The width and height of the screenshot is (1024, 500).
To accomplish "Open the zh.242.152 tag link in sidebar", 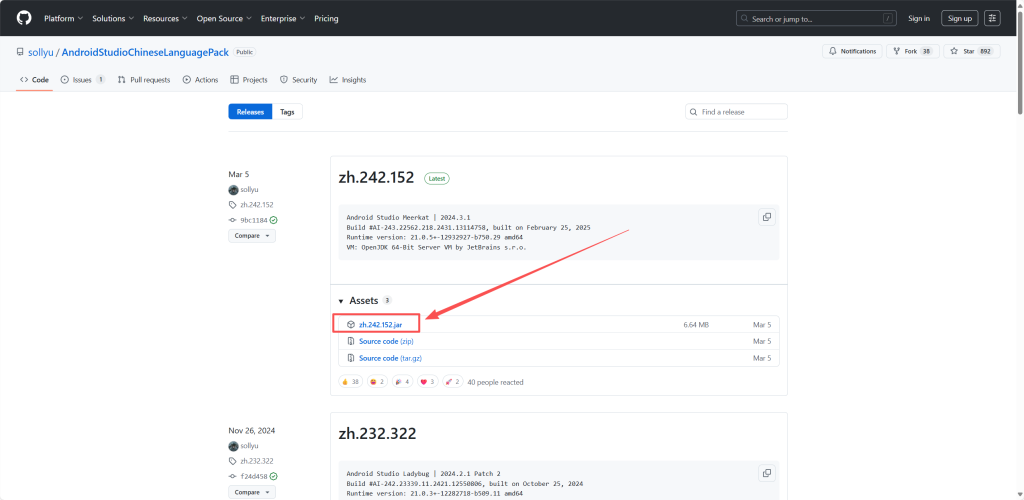I will pyautogui.click(x=257, y=204).
